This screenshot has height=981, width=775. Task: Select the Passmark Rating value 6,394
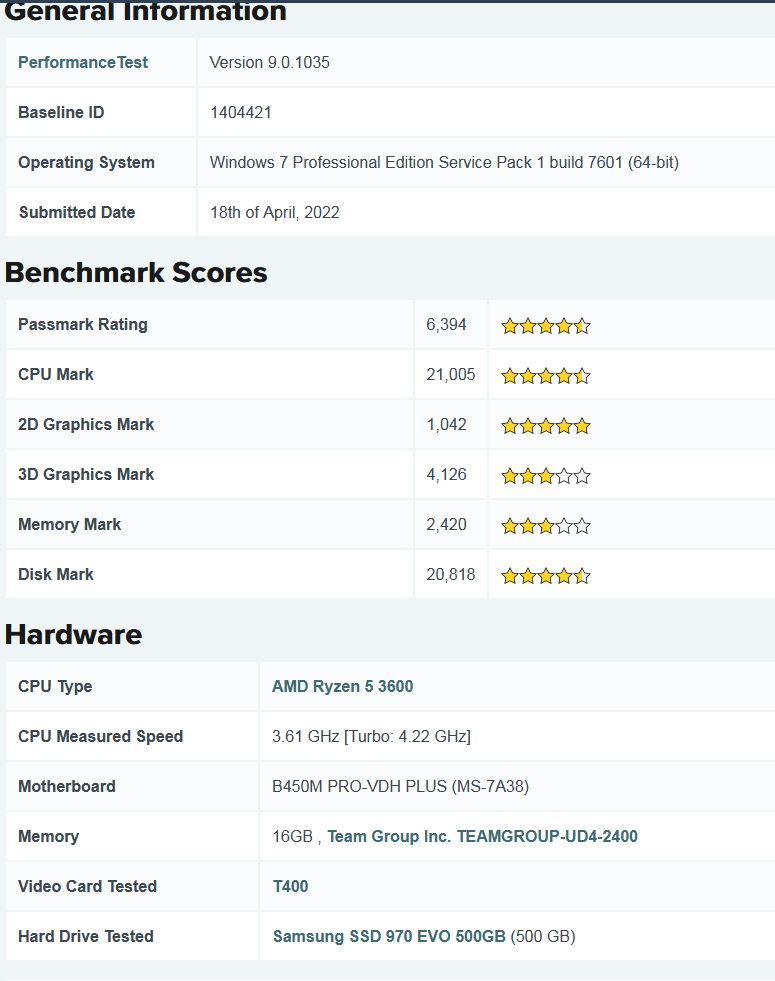pos(446,325)
